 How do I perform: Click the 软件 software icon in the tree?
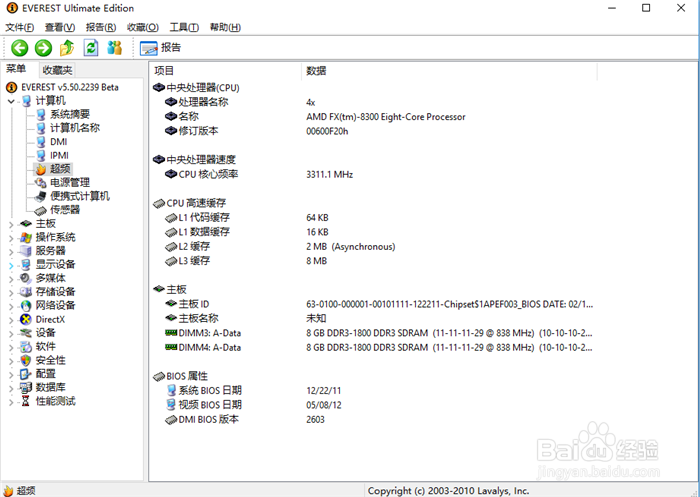(x=26, y=347)
